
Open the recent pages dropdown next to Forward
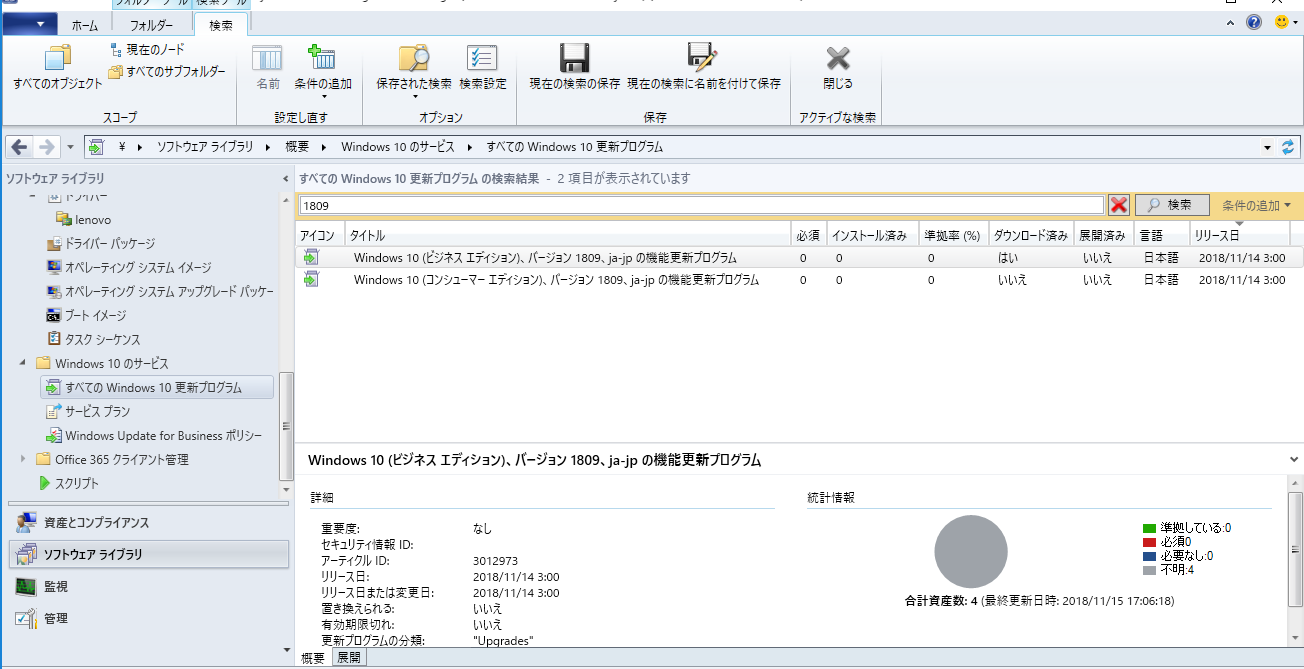tap(70, 147)
